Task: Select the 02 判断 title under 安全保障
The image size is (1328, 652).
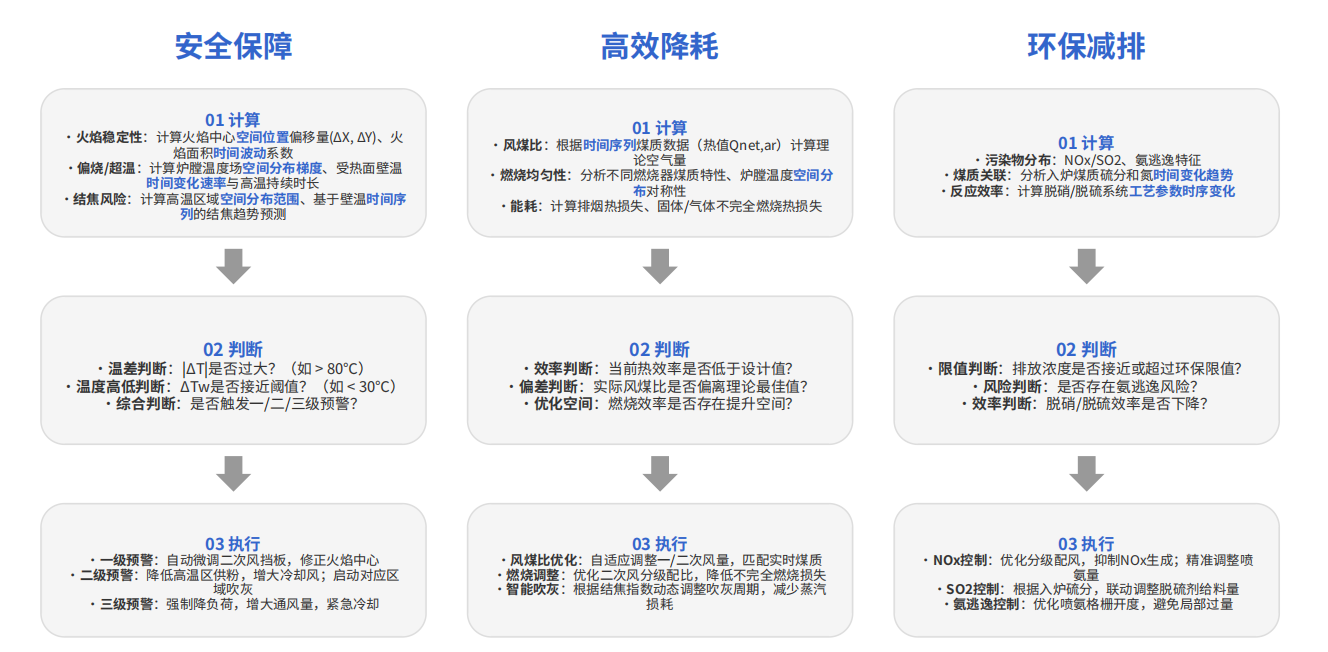Action: [x=233, y=350]
